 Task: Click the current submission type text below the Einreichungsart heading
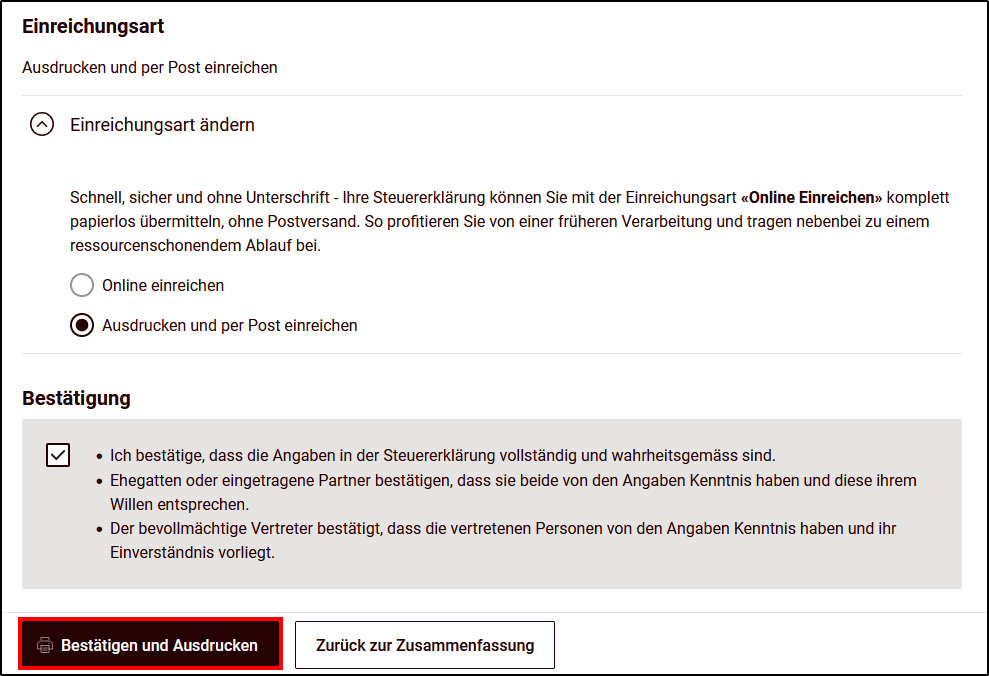click(x=150, y=68)
